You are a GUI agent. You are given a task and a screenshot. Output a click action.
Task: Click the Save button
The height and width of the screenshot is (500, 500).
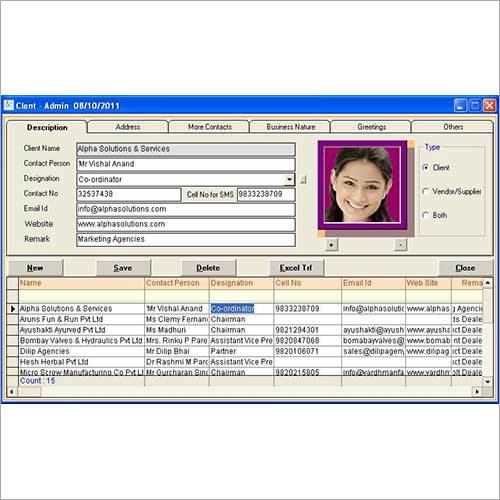pyautogui.click(x=123, y=268)
